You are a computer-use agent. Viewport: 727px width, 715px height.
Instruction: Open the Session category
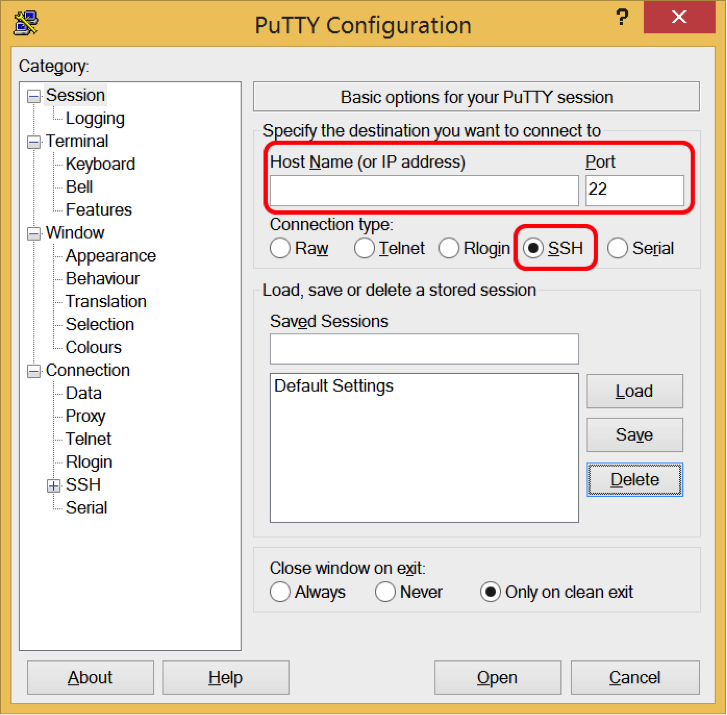76,95
